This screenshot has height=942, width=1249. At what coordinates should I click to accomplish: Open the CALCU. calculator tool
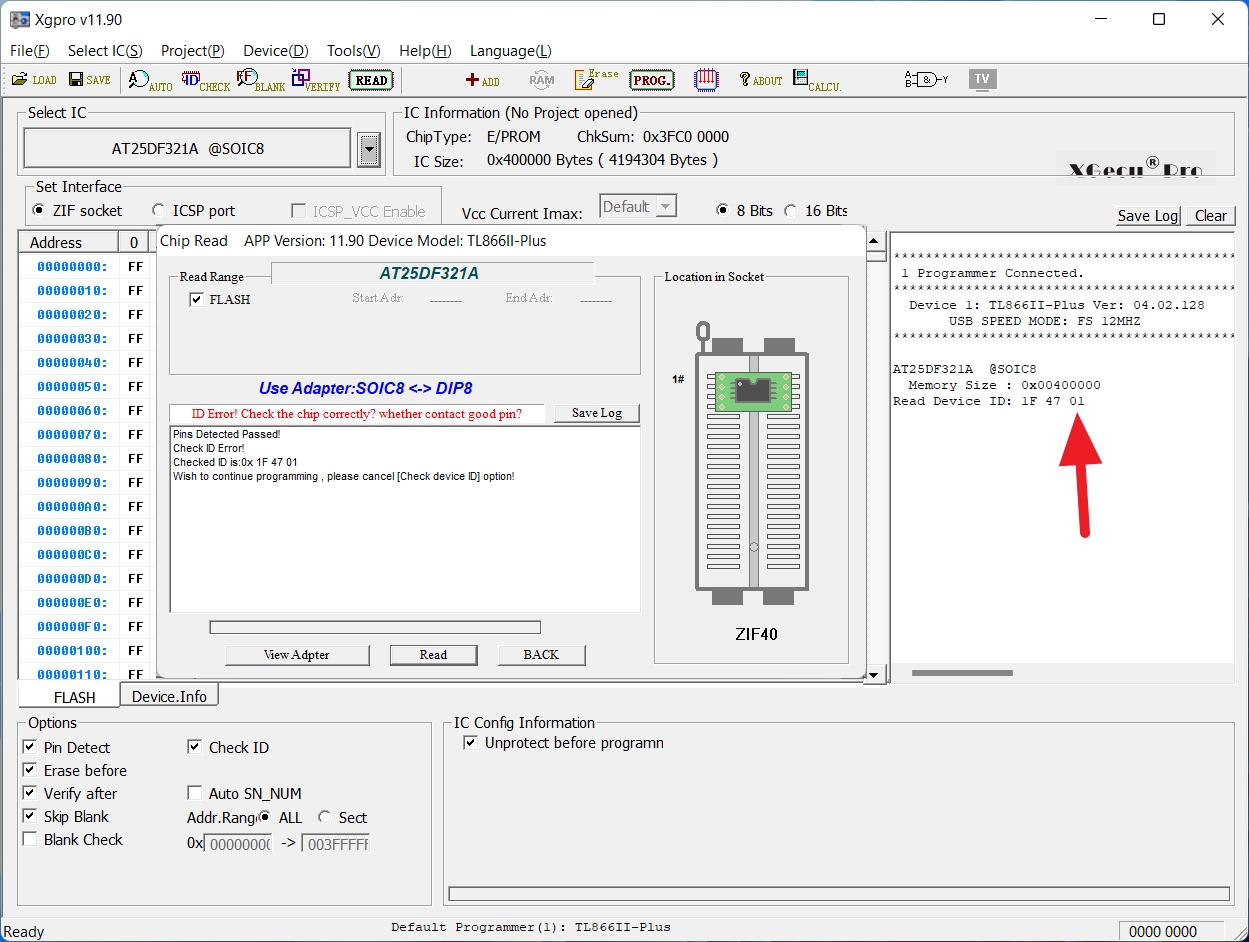[x=816, y=81]
